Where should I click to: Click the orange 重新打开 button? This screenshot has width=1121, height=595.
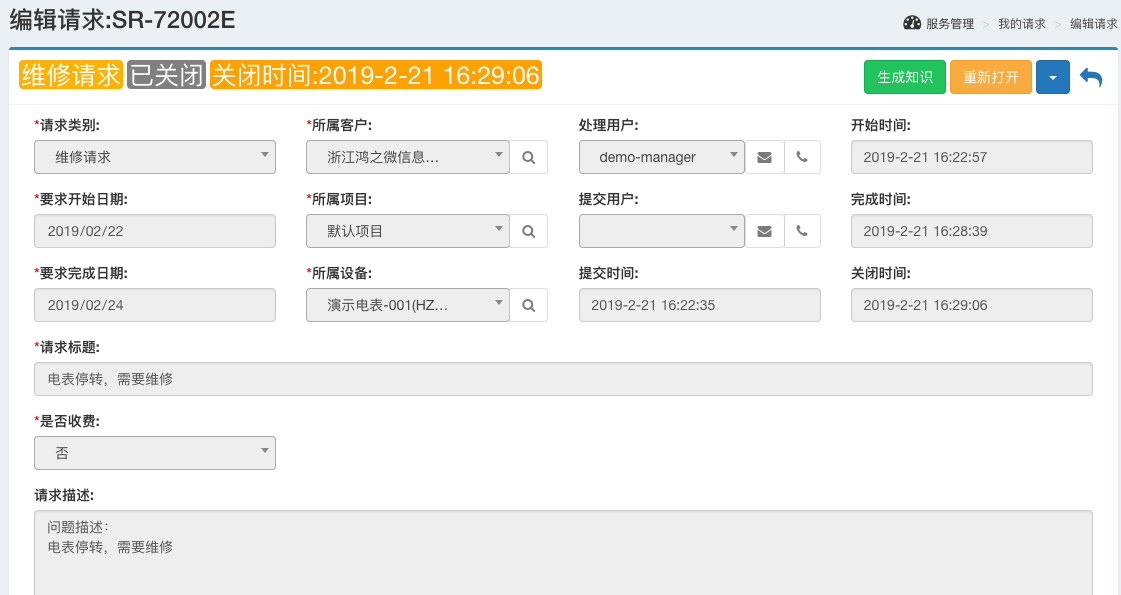(x=990, y=77)
